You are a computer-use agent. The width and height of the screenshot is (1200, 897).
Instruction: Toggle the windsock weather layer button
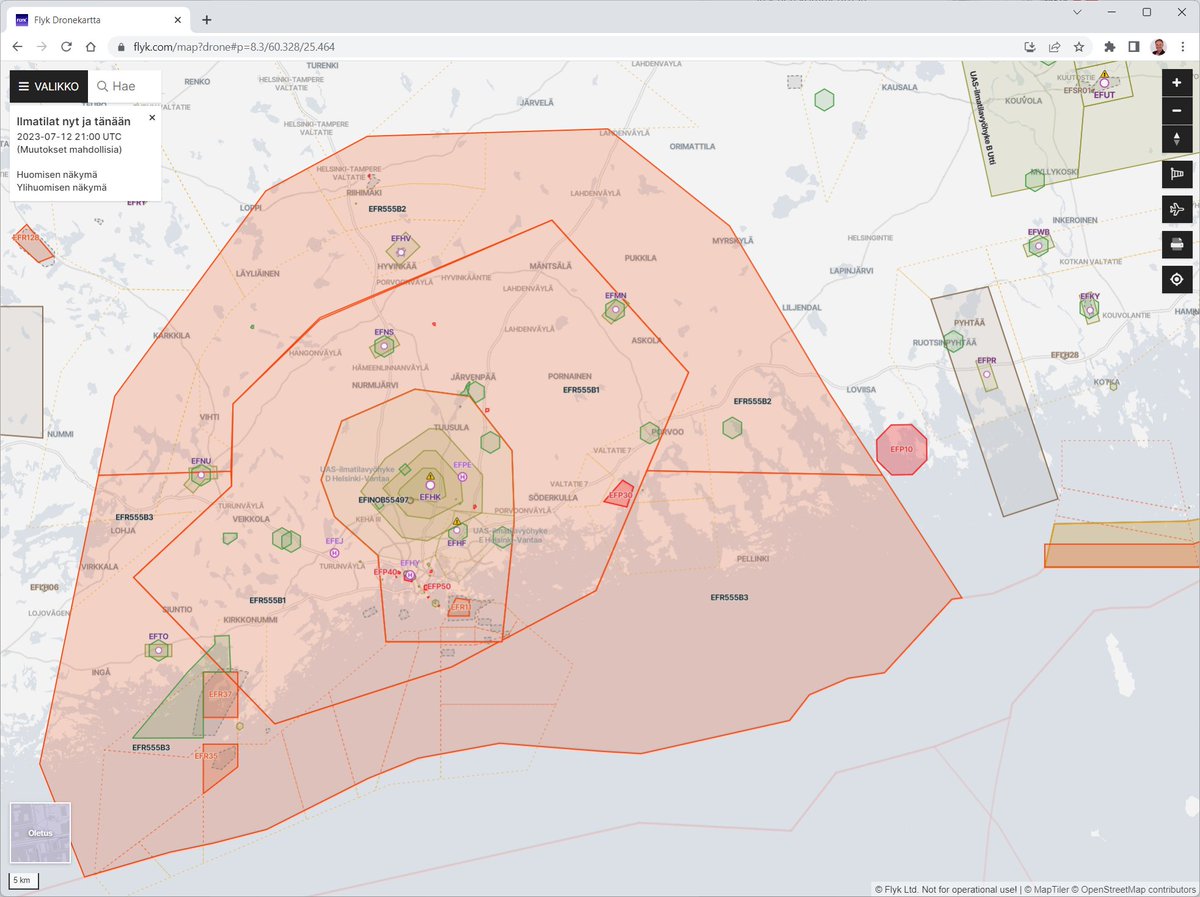tap(1177, 175)
